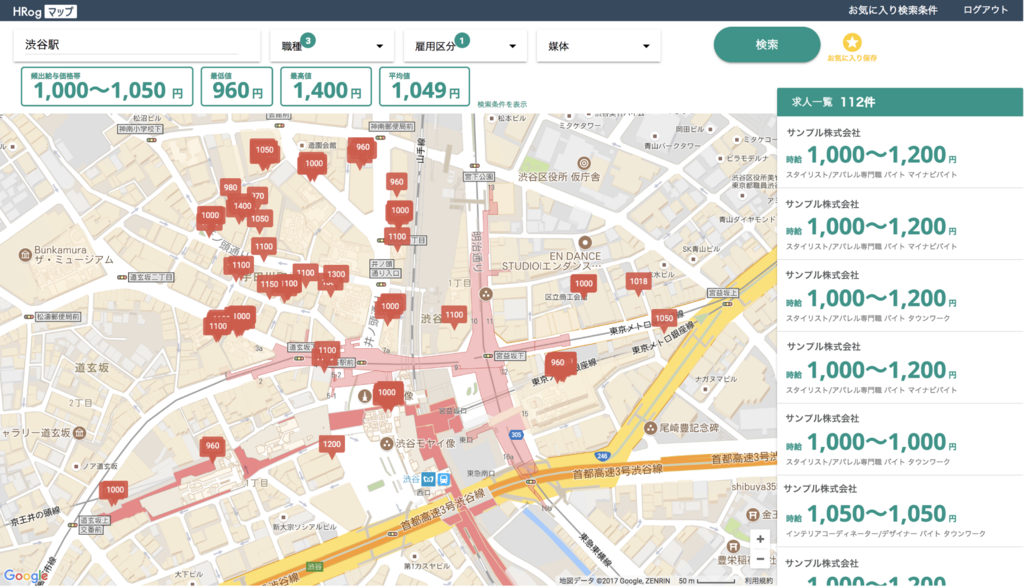The height and width of the screenshot is (587, 1024).
Task: Click the Google logo on the map
Action: coord(26,575)
